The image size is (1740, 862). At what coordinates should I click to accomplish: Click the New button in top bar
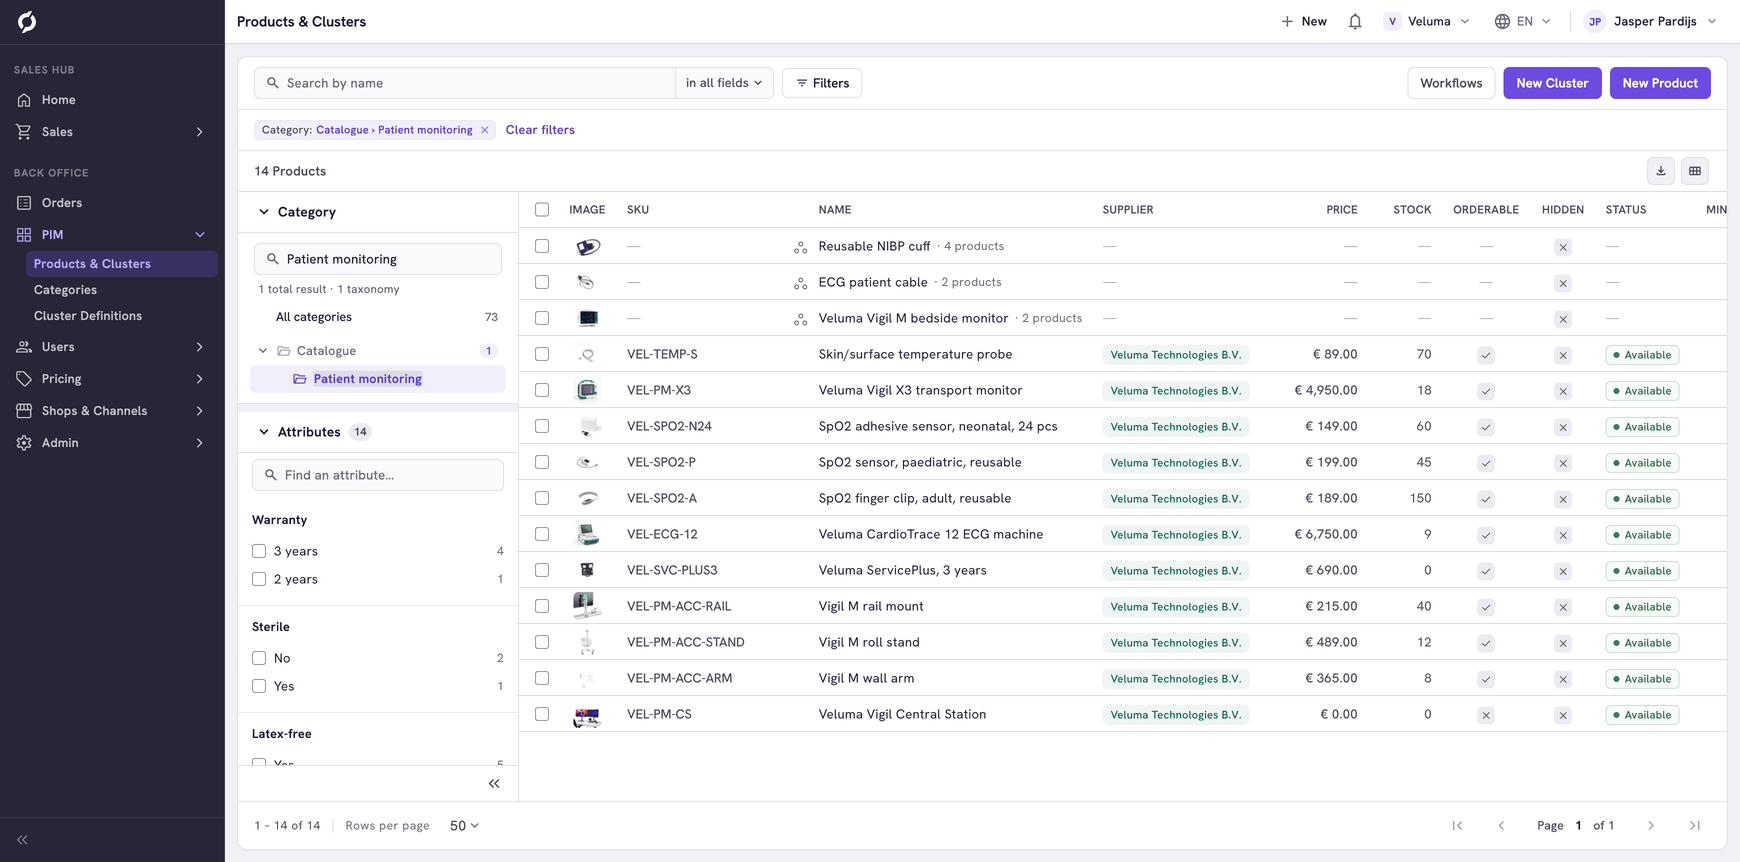1304,21
